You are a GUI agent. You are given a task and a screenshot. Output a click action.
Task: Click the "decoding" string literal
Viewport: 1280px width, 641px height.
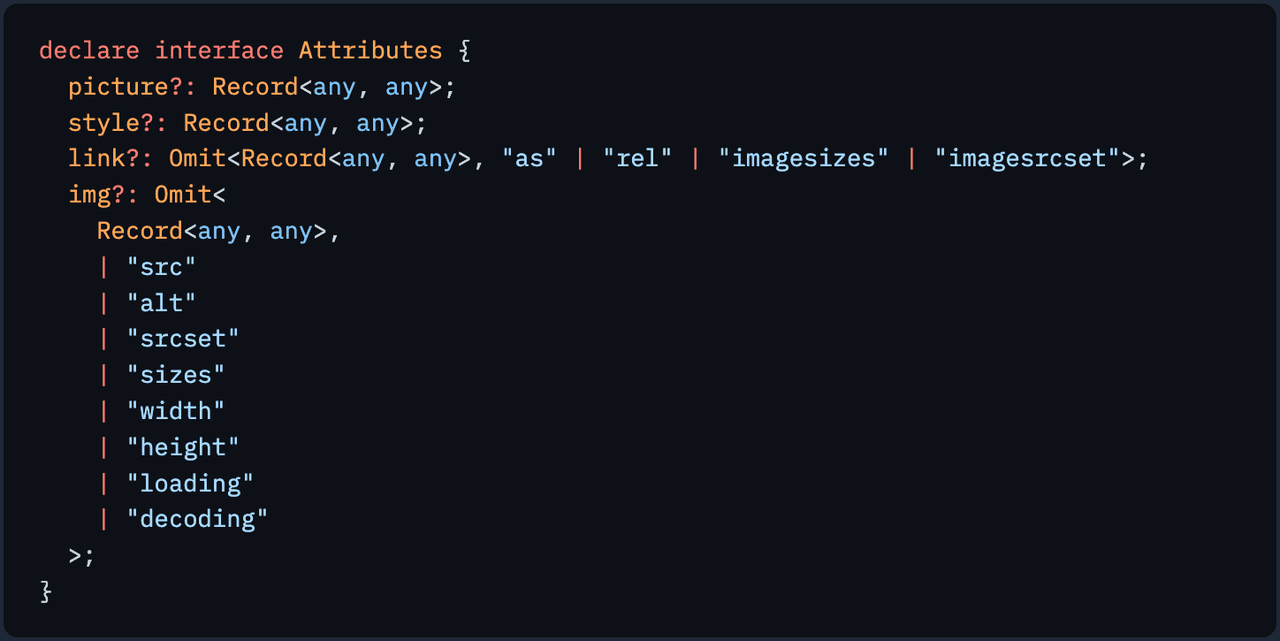coord(197,519)
